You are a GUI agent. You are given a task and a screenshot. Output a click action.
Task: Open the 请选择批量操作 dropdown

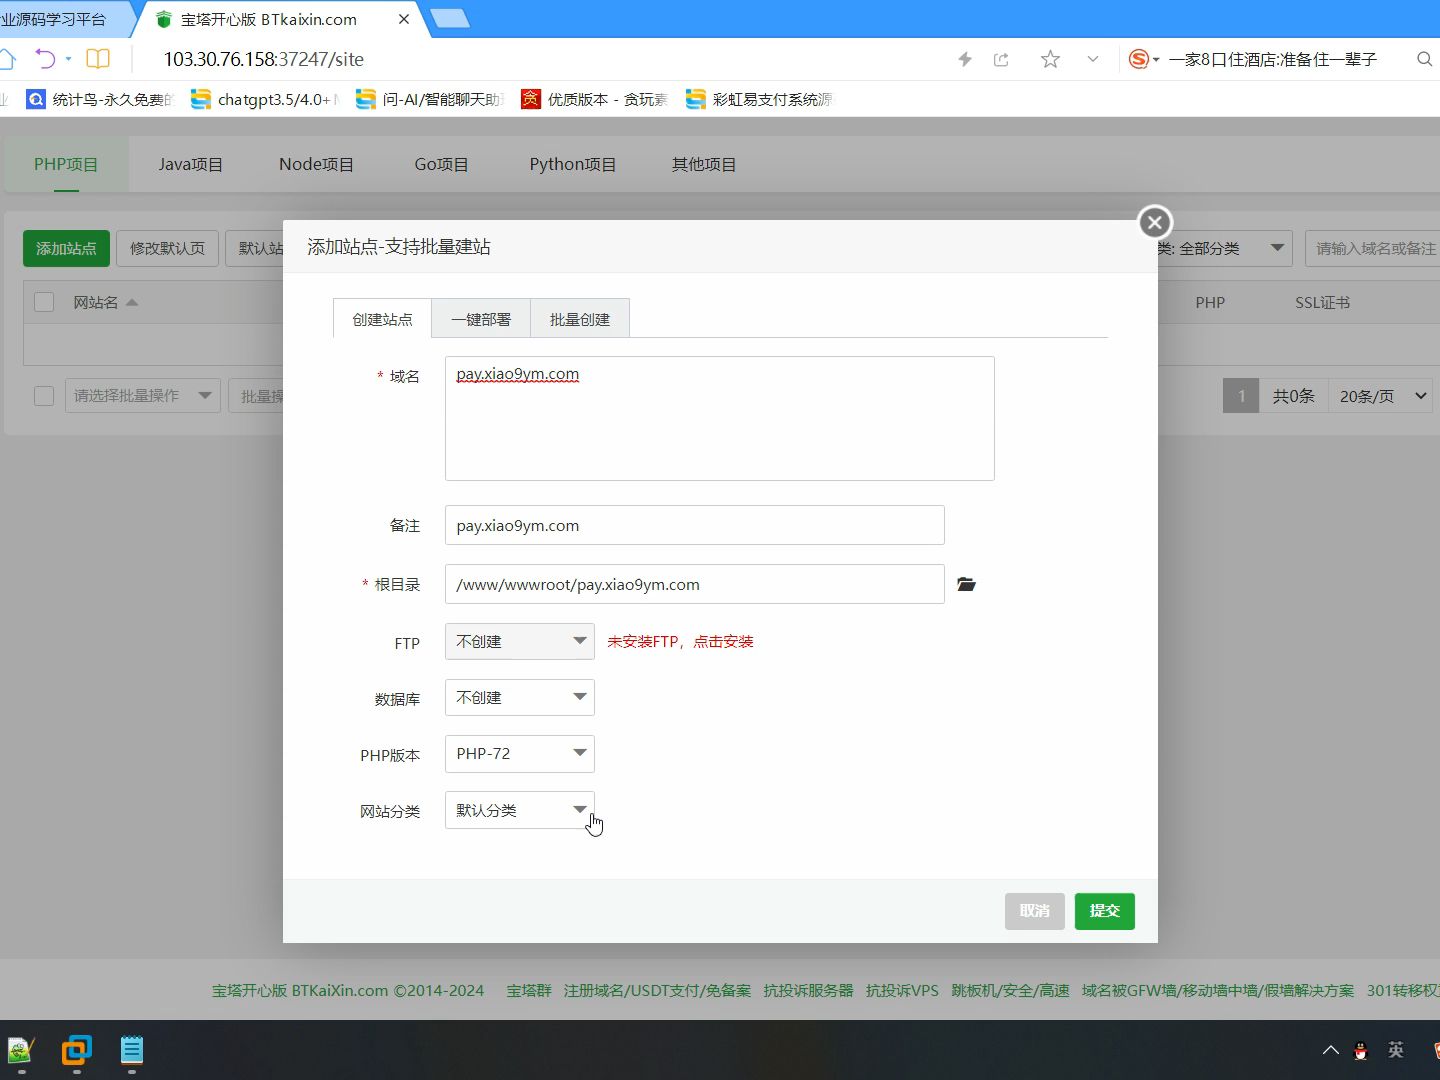coord(143,396)
